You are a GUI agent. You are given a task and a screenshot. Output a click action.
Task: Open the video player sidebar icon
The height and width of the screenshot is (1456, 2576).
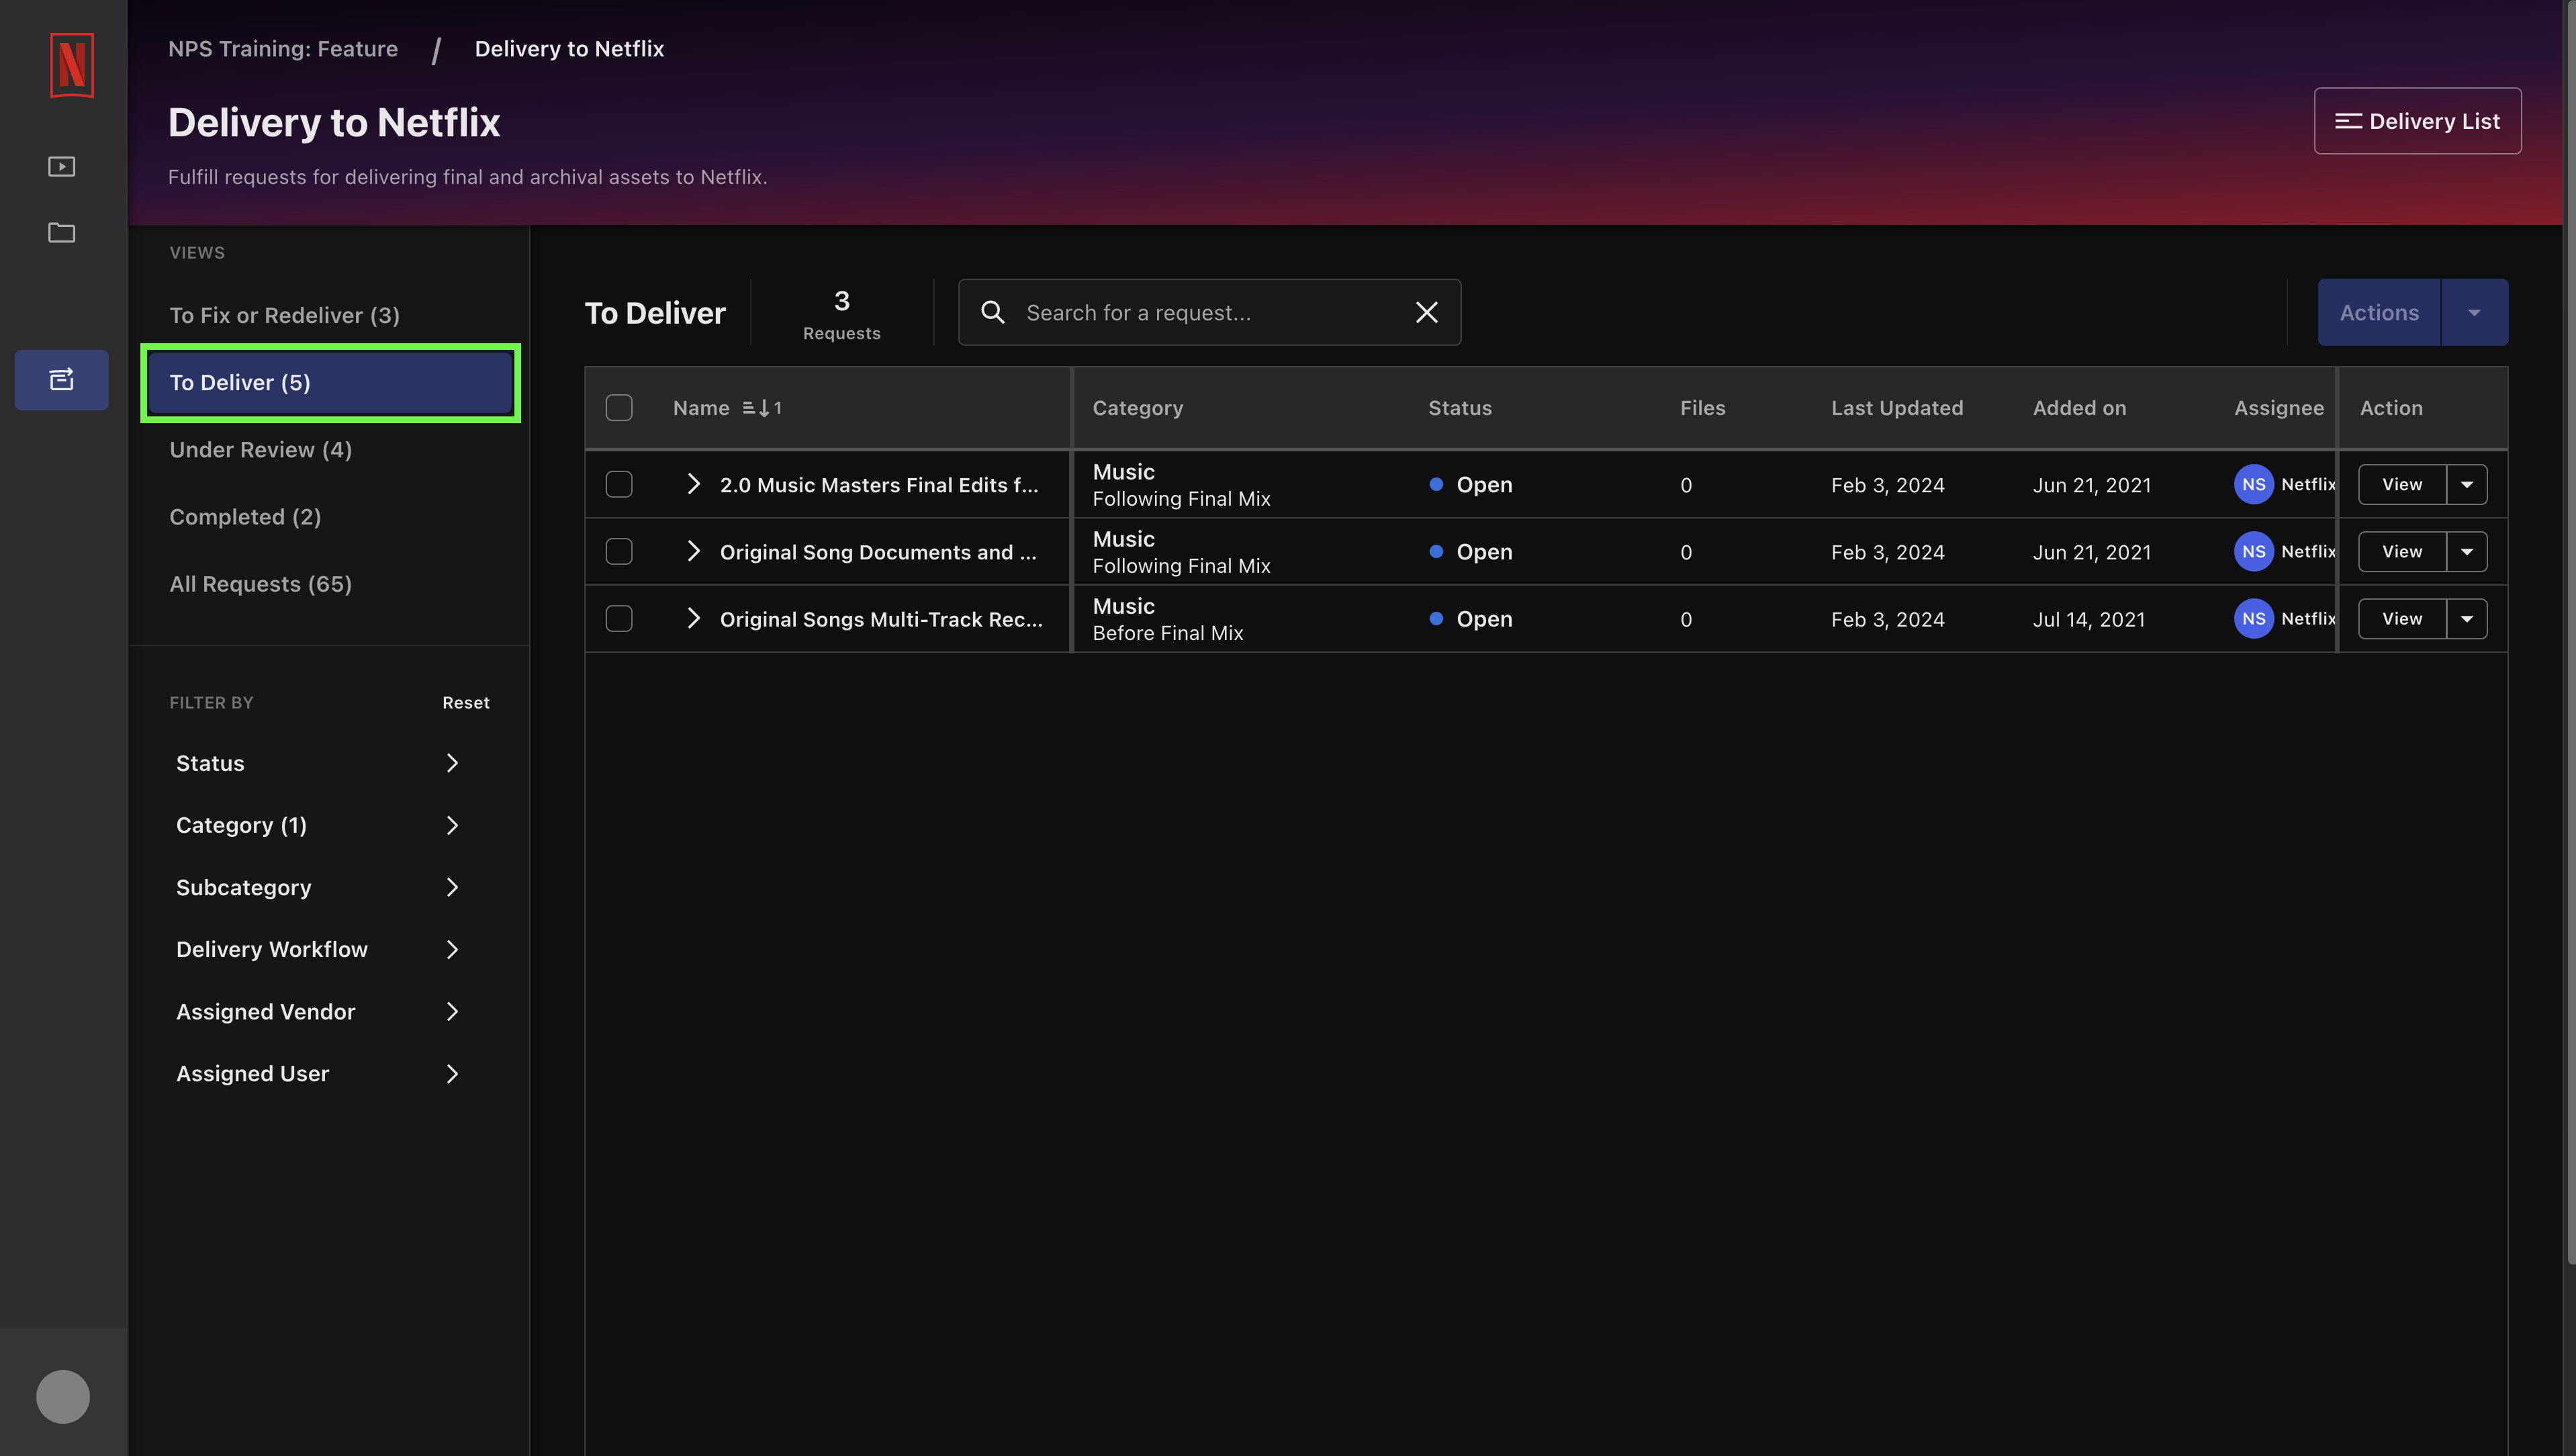62,166
